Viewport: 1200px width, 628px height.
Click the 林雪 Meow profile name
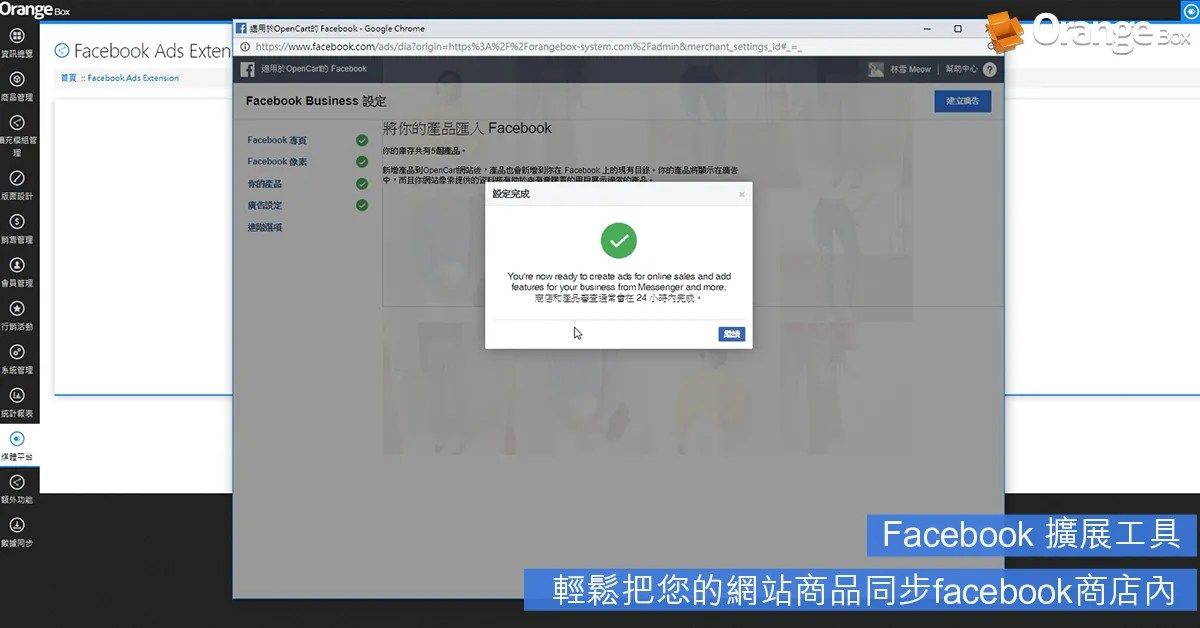(x=909, y=69)
